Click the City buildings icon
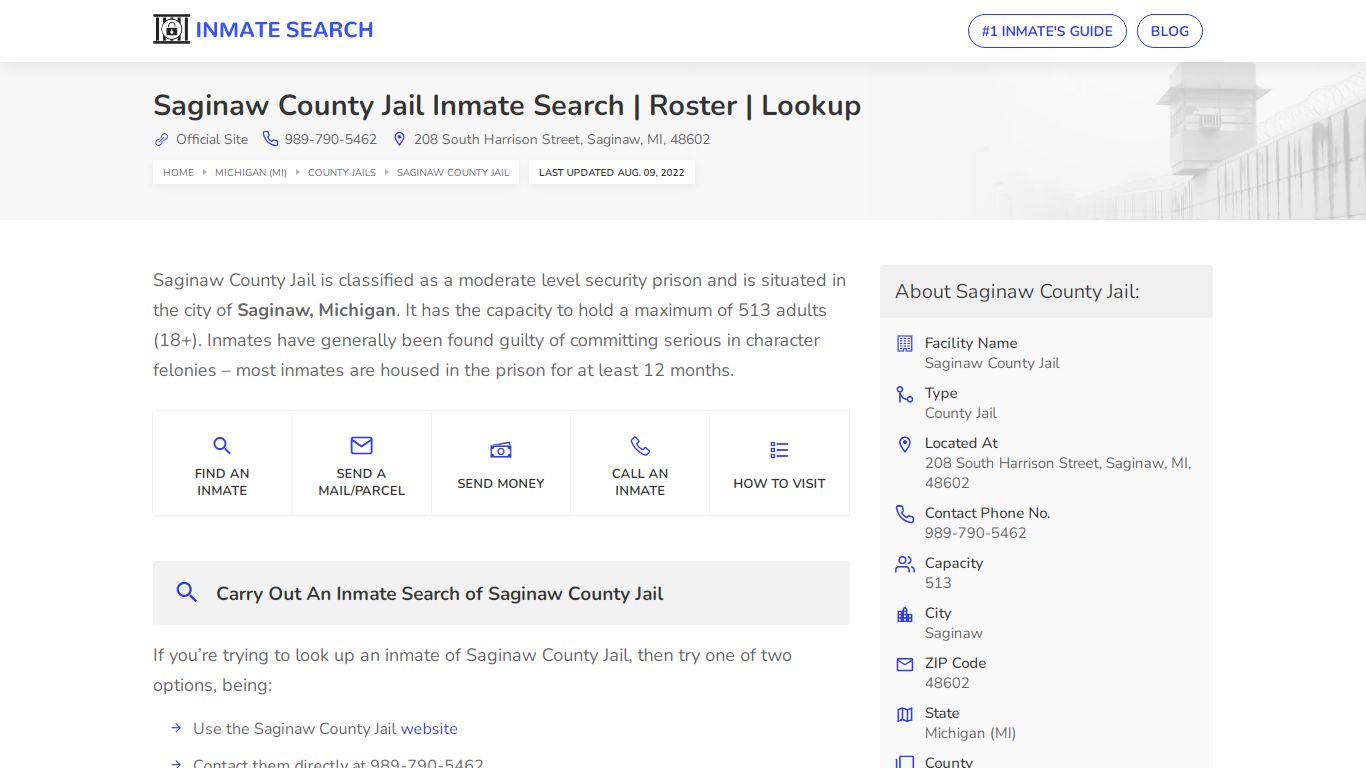Image resolution: width=1366 pixels, height=768 pixels. (x=905, y=614)
